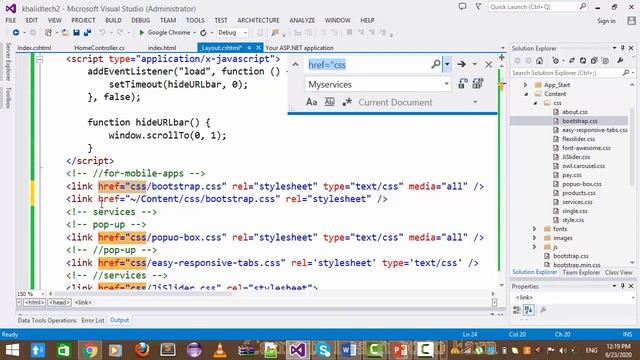Open the Error List tab
The height and width of the screenshot is (360, 640).
93,320
